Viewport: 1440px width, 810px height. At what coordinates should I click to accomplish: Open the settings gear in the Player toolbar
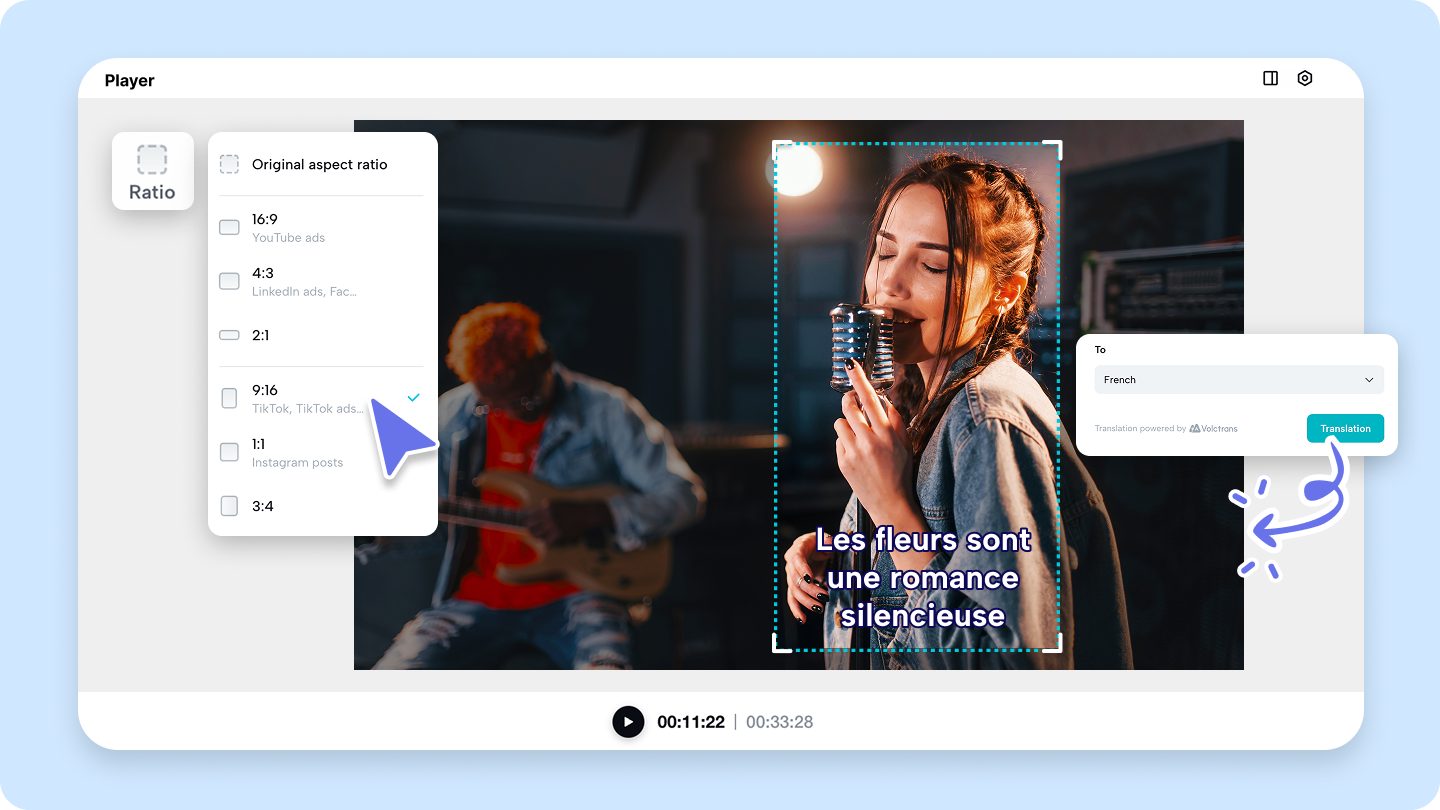pyautogui.click(x=1305, y=77)
